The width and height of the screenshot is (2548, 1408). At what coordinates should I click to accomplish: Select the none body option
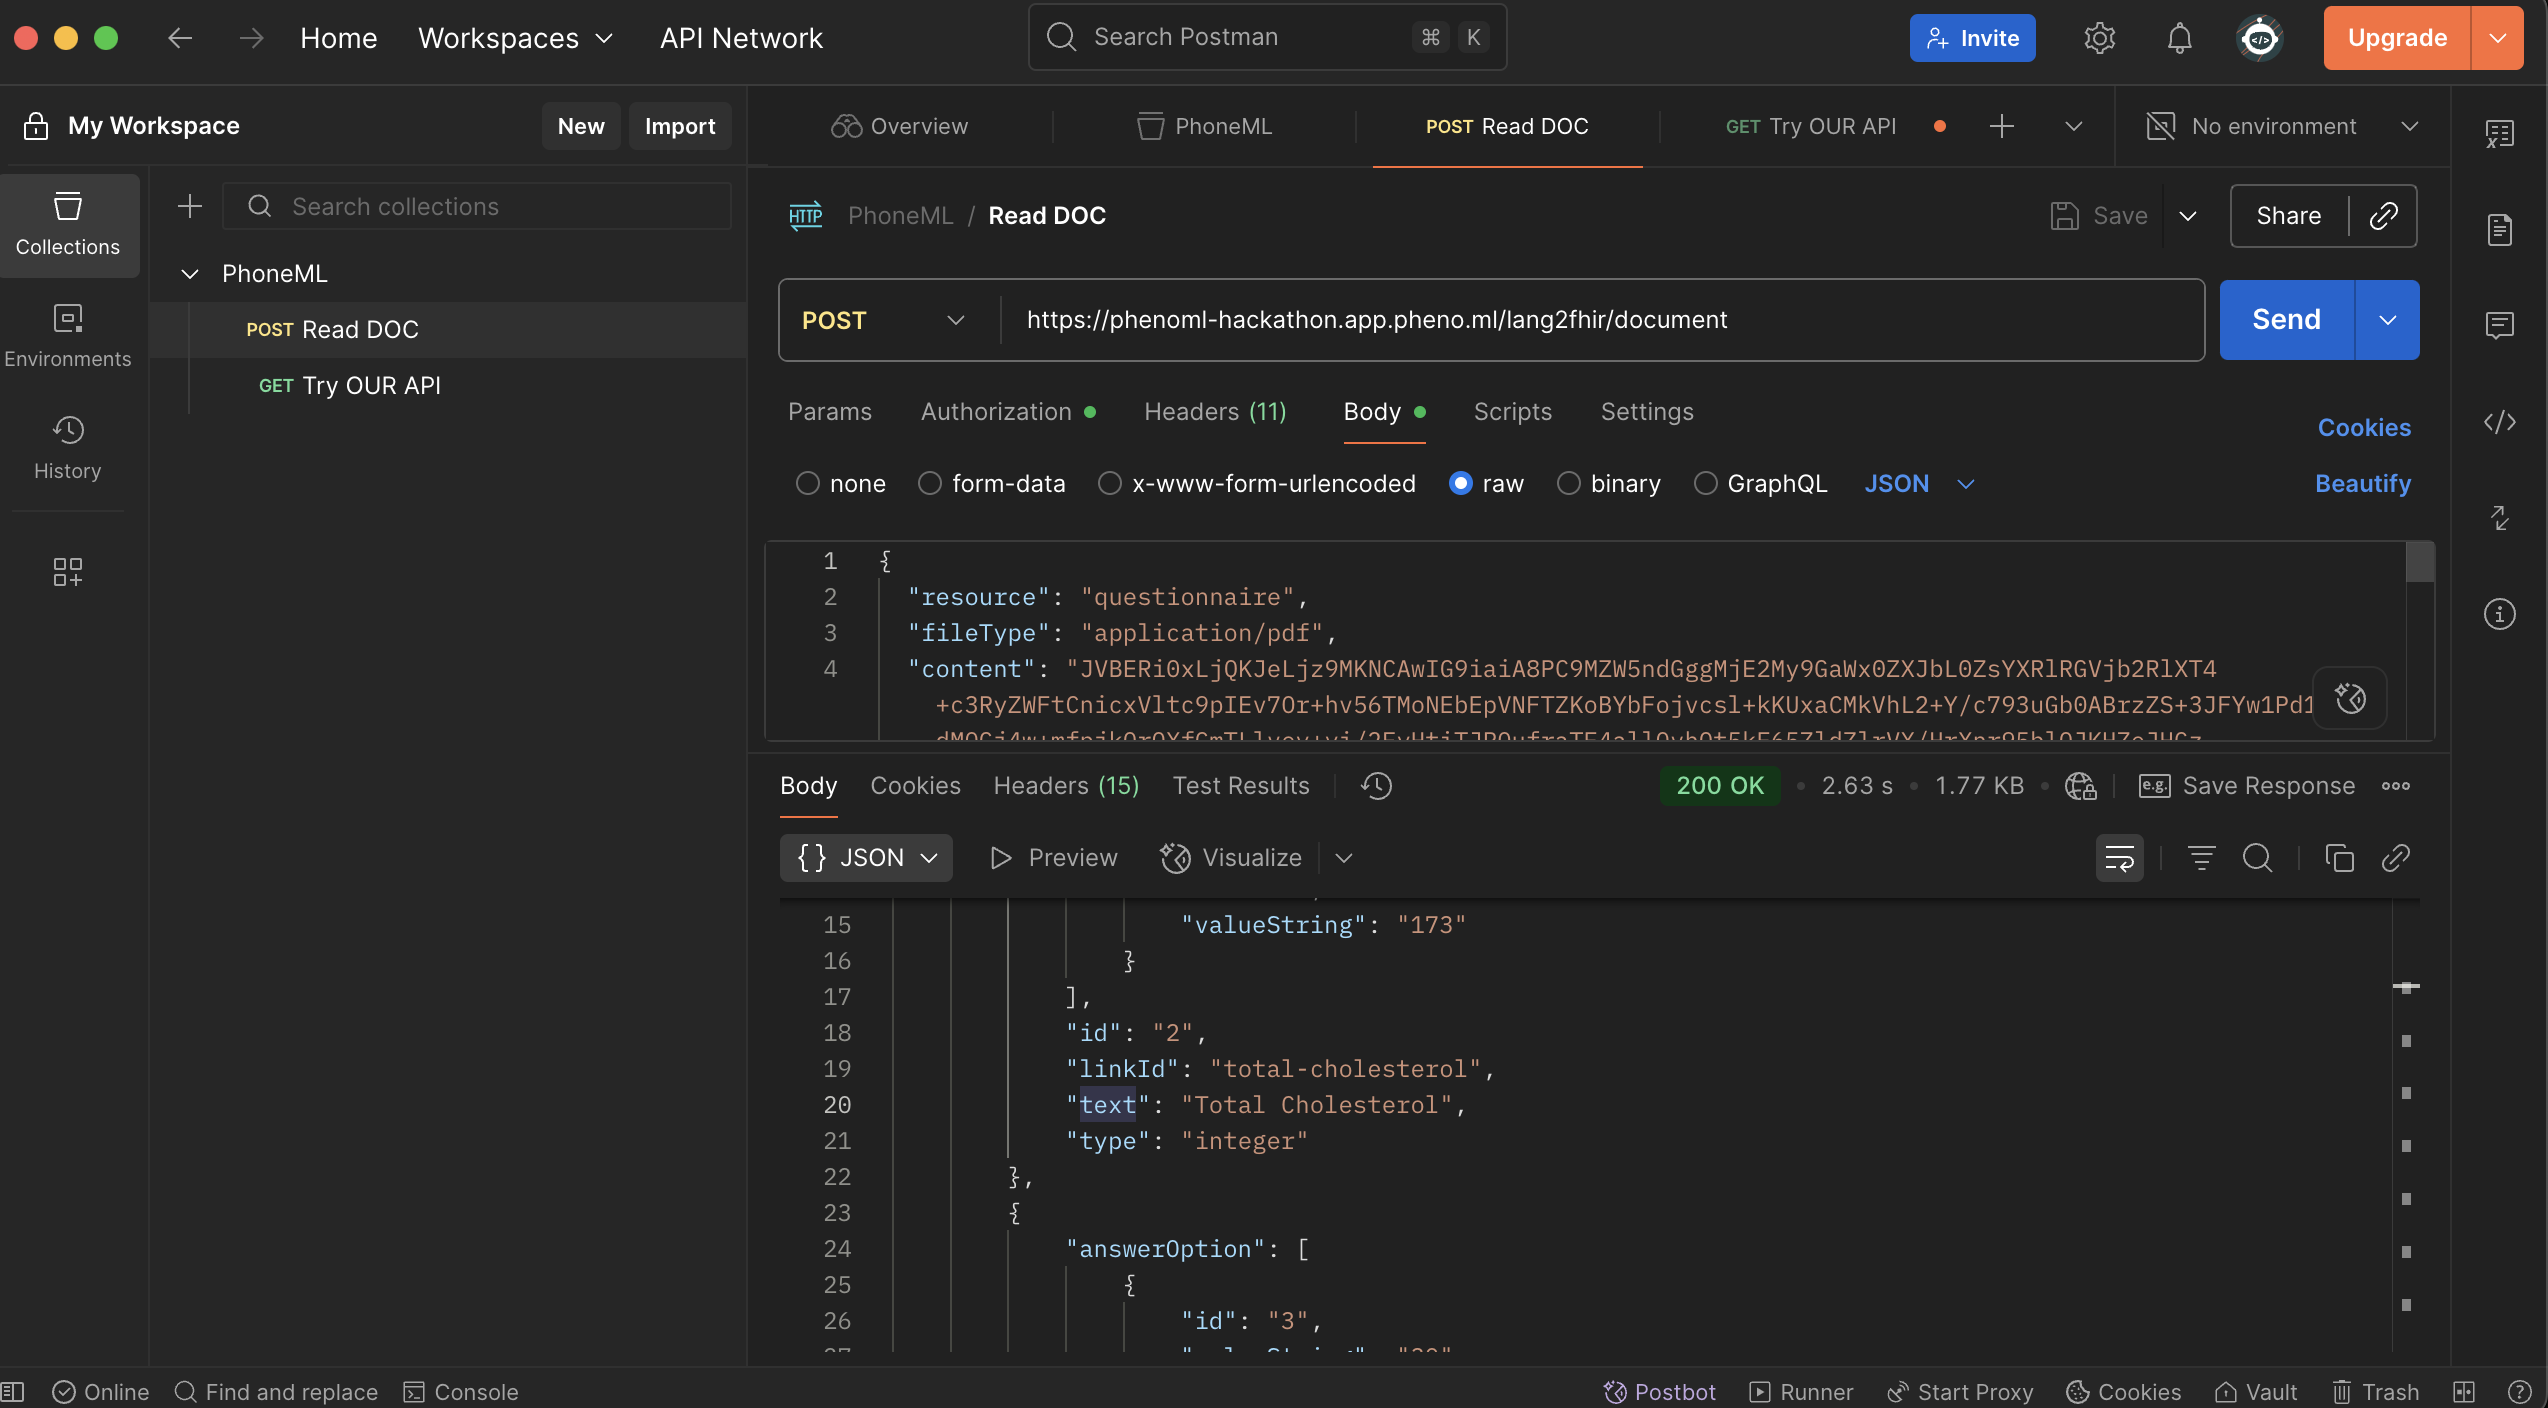click(x=807, y=484)
